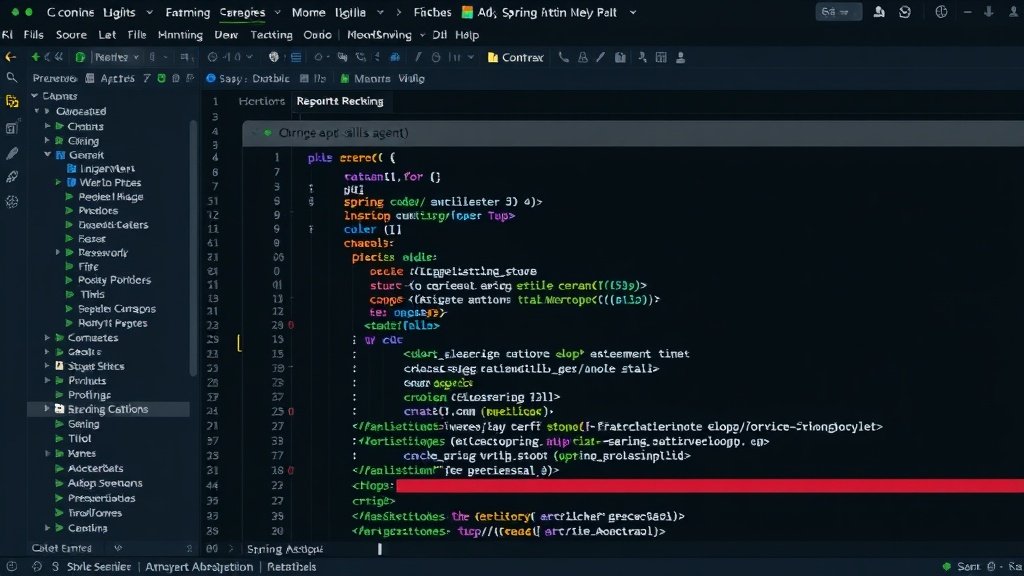Click the Style Seenler status bar item
The width and height of the screenshot is (1024, 576).
[98, 567]
